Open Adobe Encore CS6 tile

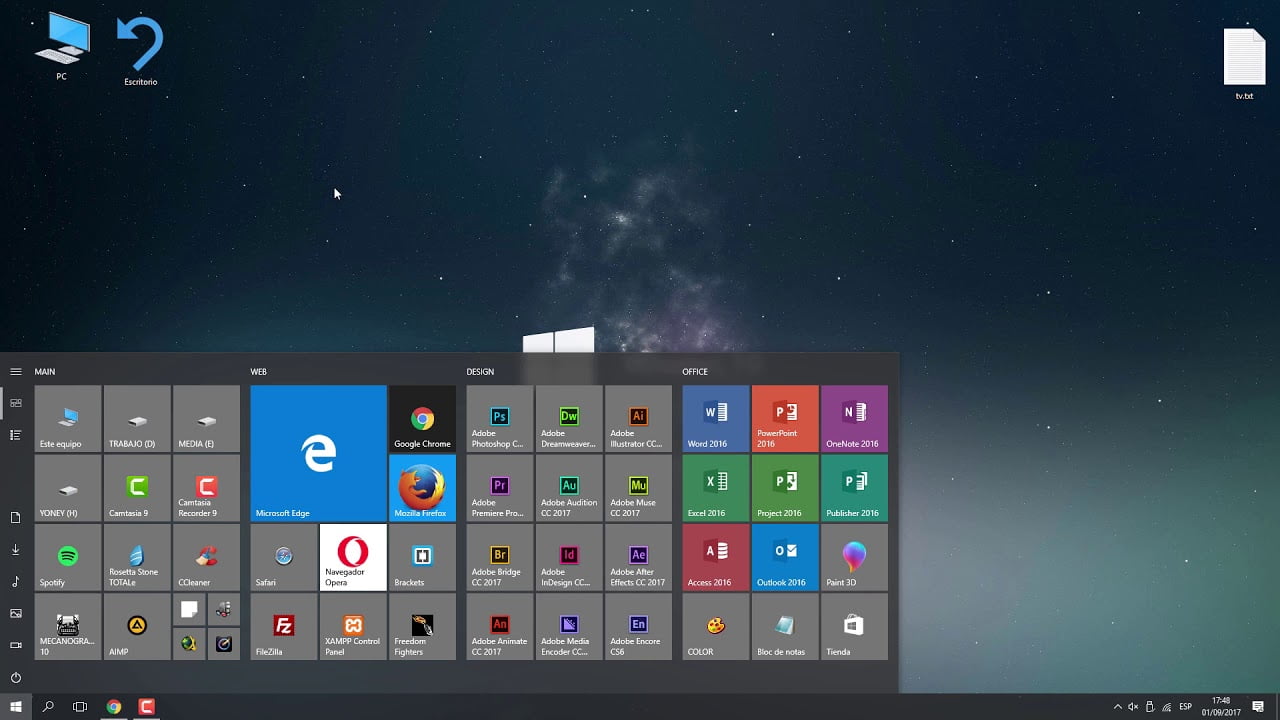click(638, 626)
